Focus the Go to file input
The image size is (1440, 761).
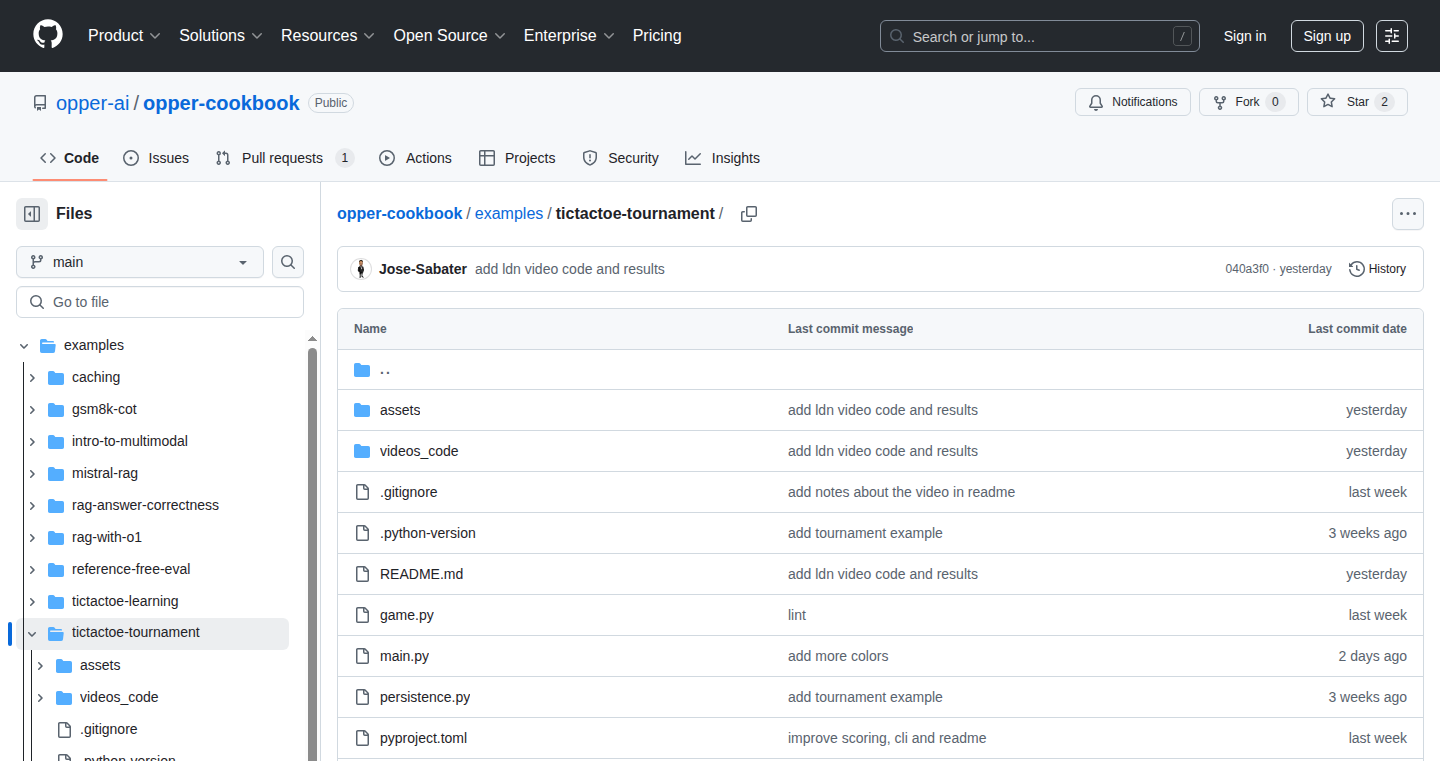(160, 302)
